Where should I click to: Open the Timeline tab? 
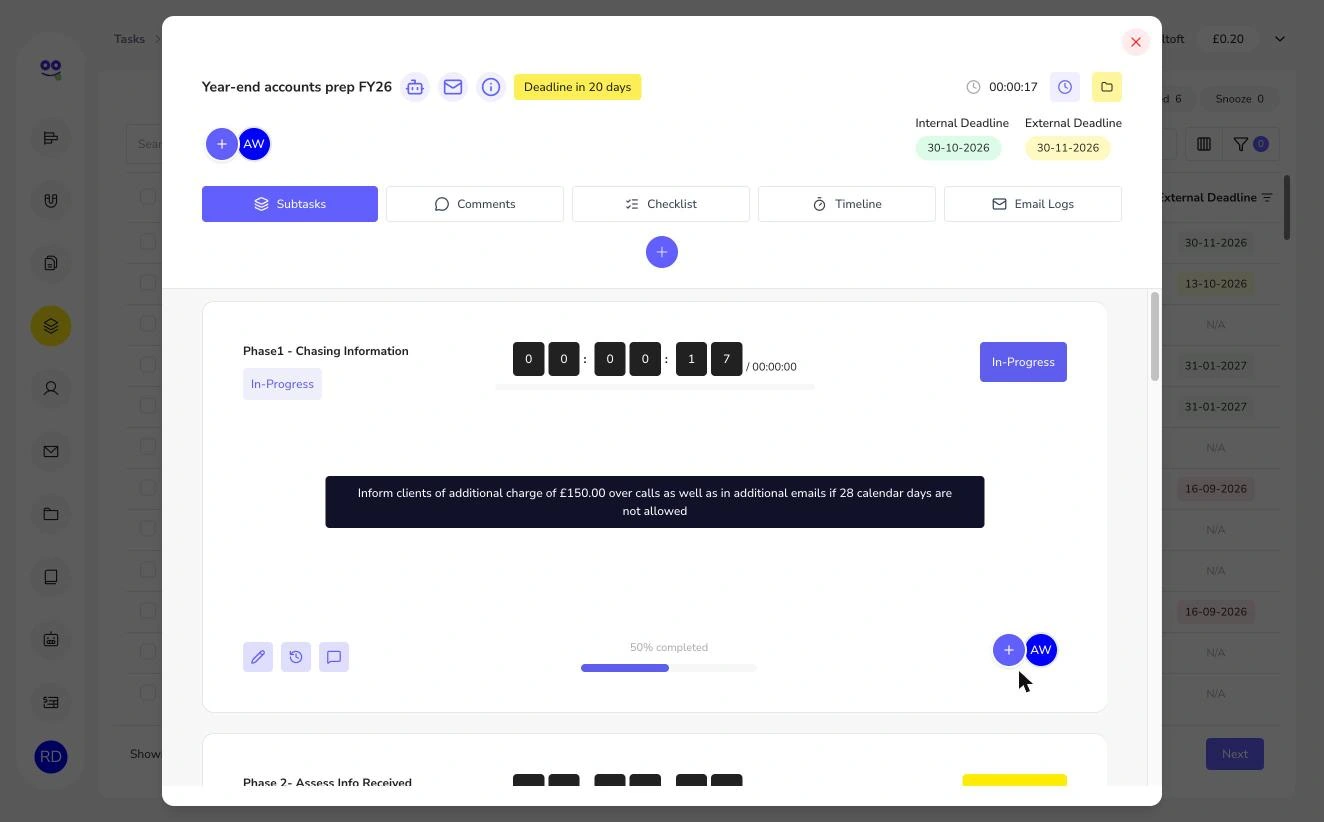point(847,204)
